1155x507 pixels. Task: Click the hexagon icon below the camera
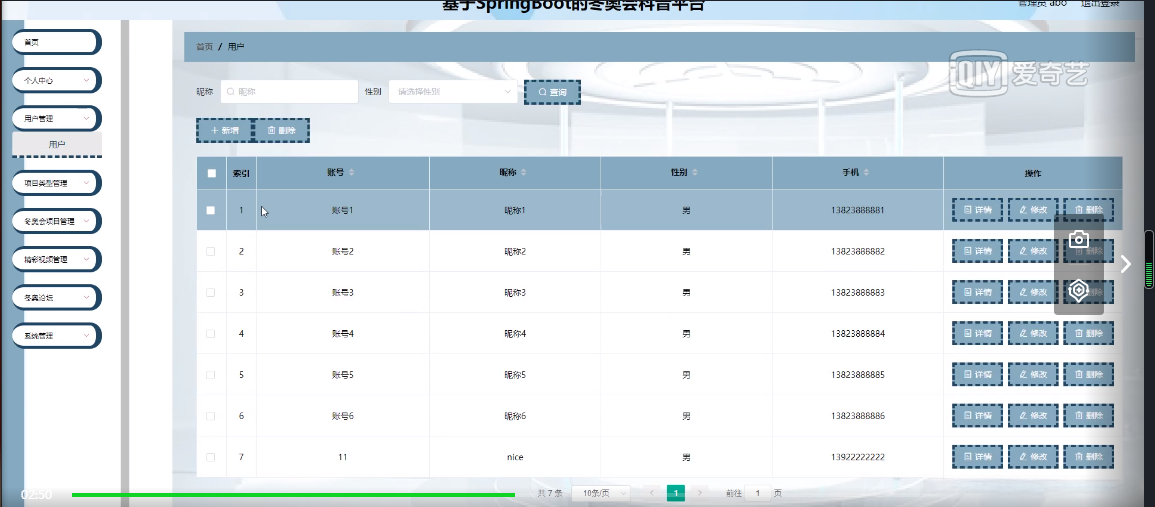(1078, 290)
